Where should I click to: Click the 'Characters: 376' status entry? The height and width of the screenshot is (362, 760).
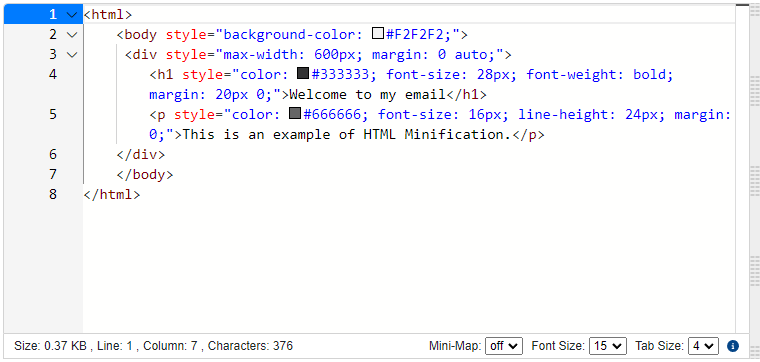coord(251,346)
